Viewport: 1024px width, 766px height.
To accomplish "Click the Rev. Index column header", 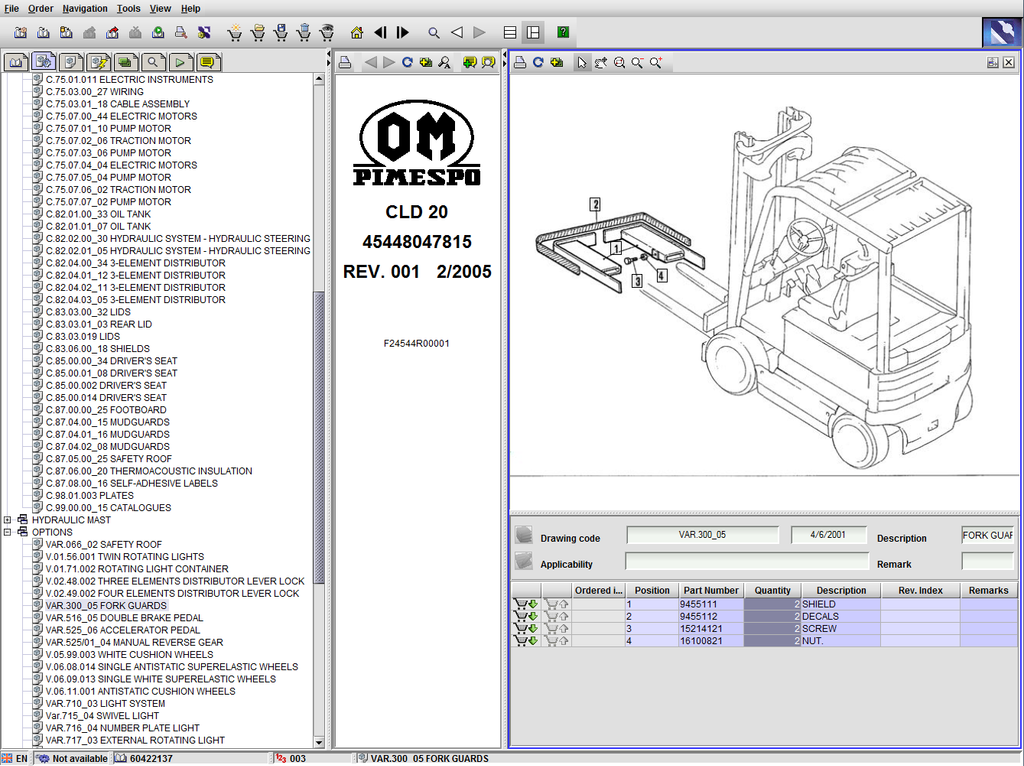I will pyautogui.click(x=920, y=590).
